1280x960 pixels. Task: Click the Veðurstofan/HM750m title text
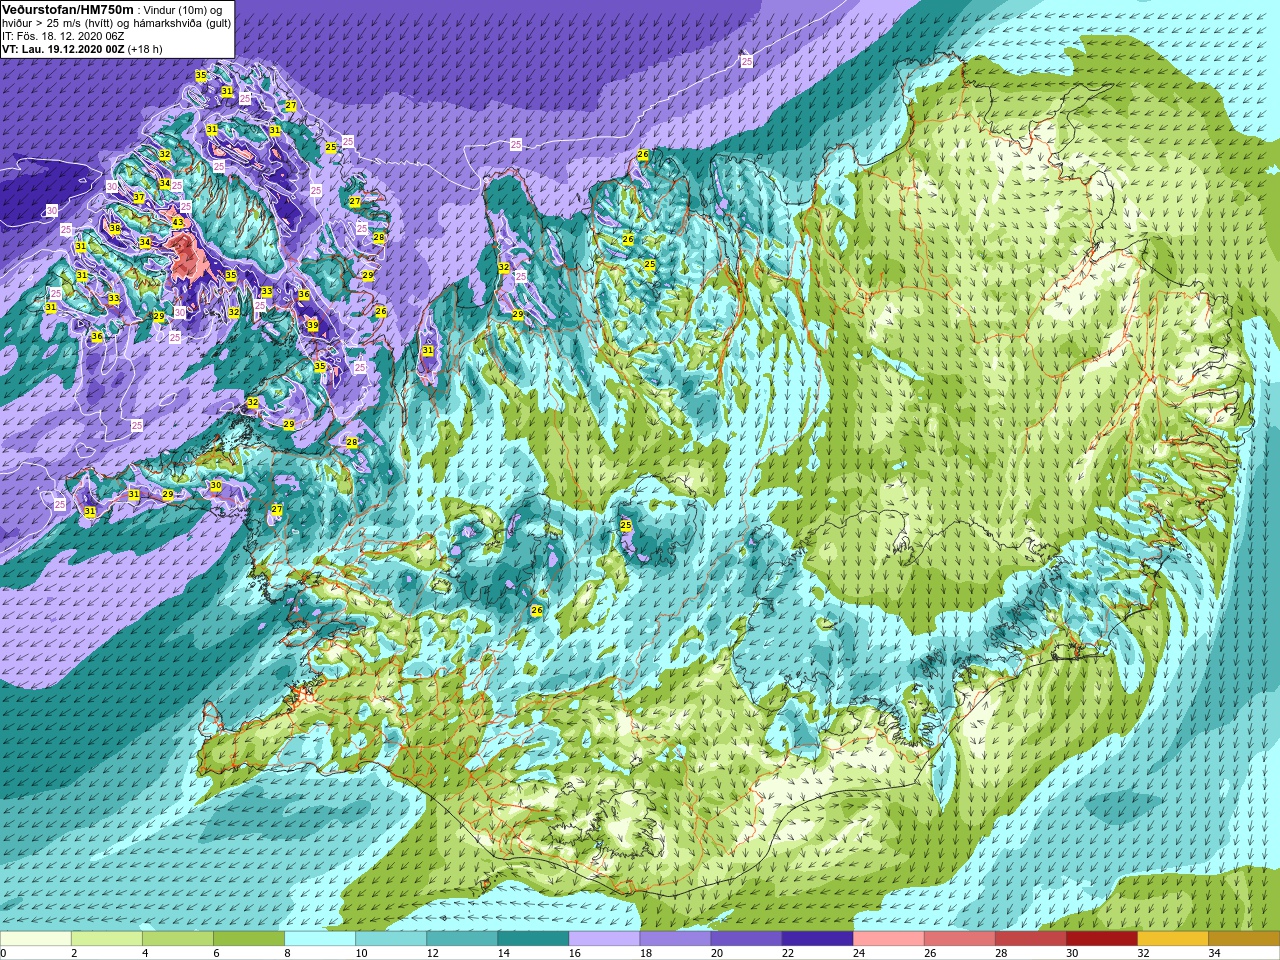point(67,9)
